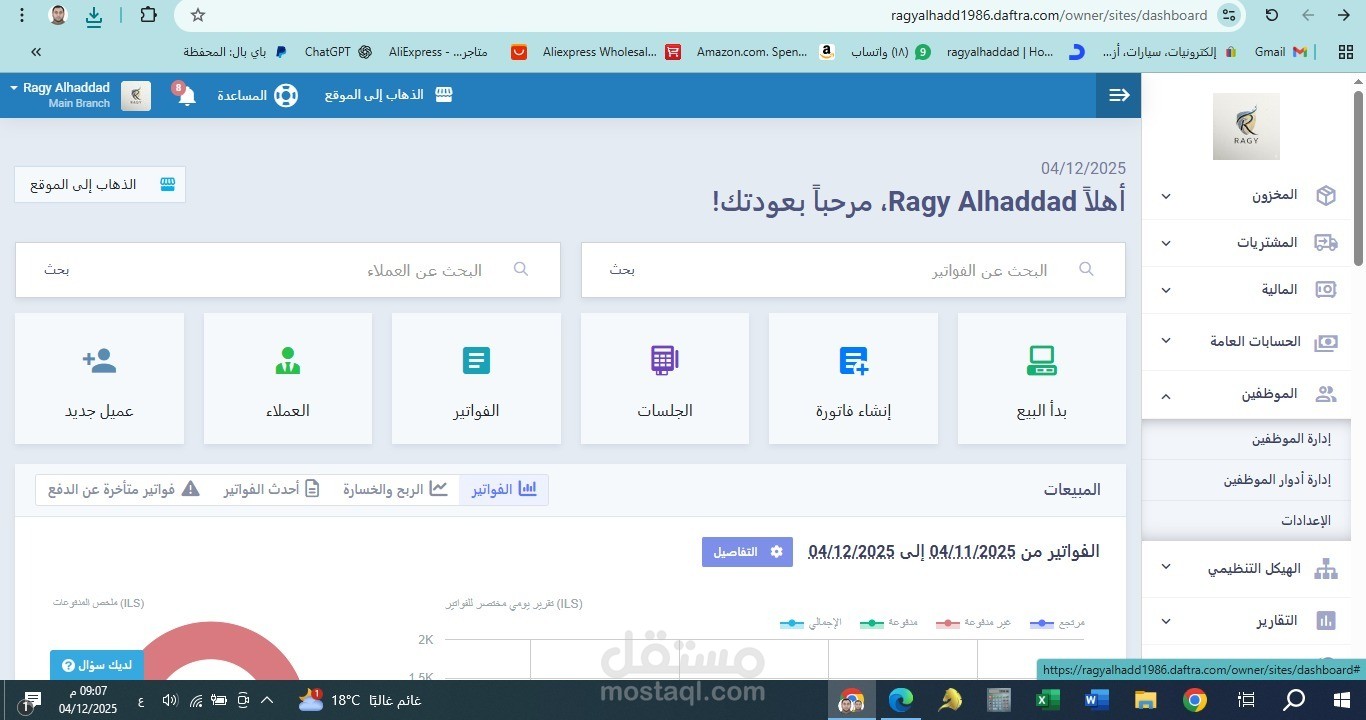The width and height of the screenshot is (1366, 720).
Task: Reload the page with refresh icon
Action: click(x=1272, y=15)
